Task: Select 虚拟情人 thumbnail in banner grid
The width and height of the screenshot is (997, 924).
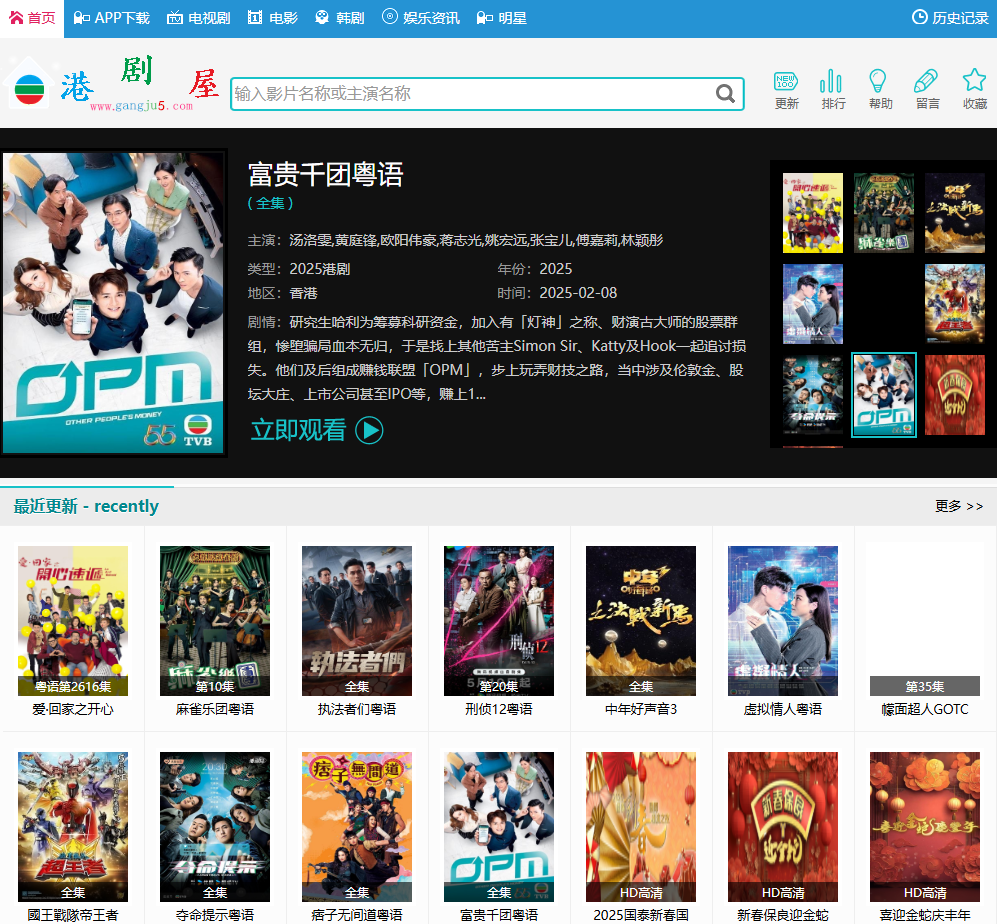Action: click(813, 304)
